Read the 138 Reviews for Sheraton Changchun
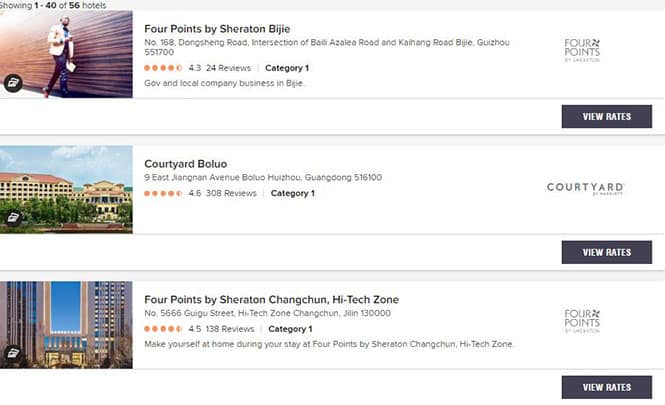 click(x=230, y=329)
